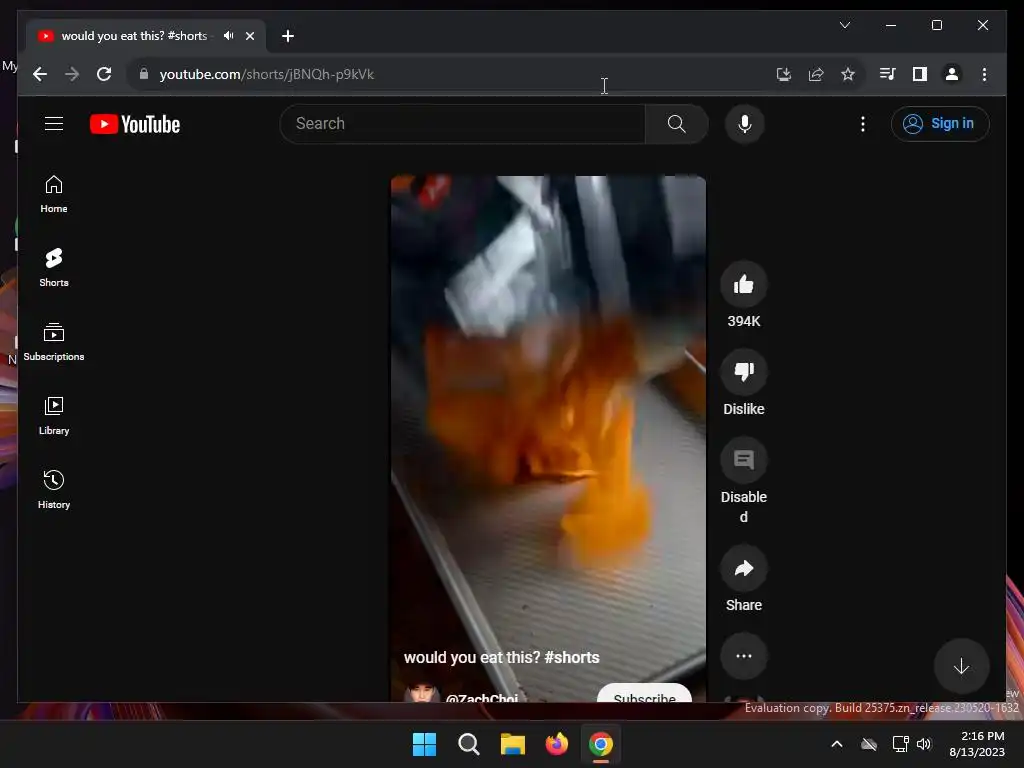
Task: Open volume control in system tray
Action: 923,744
